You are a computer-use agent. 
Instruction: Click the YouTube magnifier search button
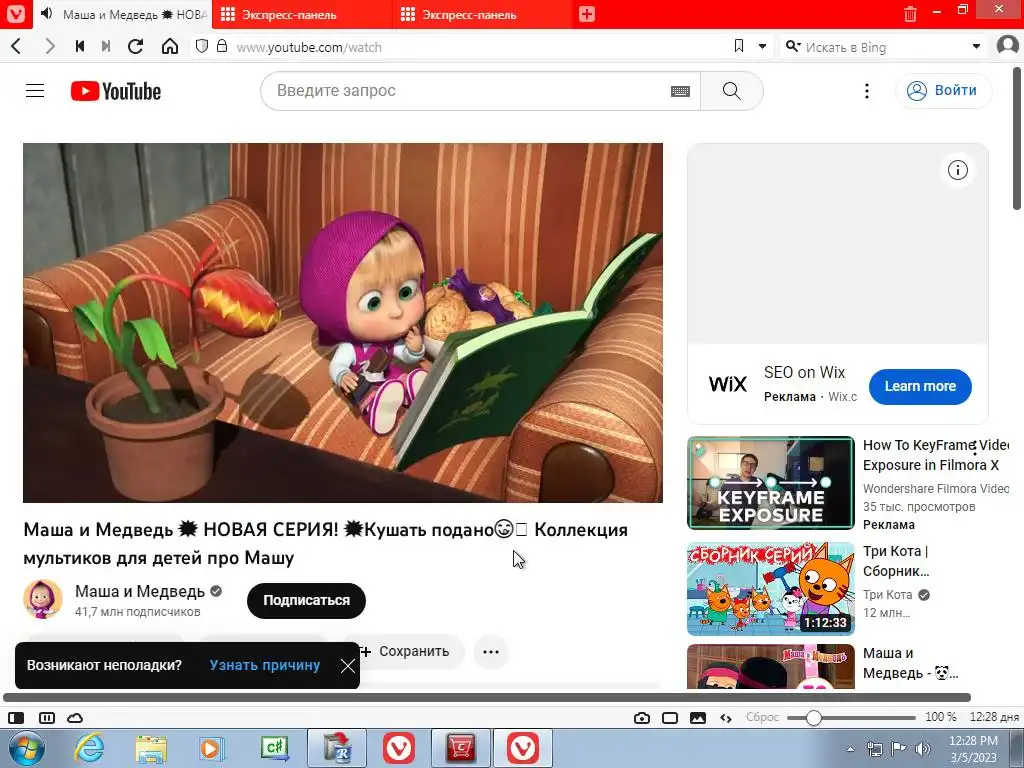731,91
